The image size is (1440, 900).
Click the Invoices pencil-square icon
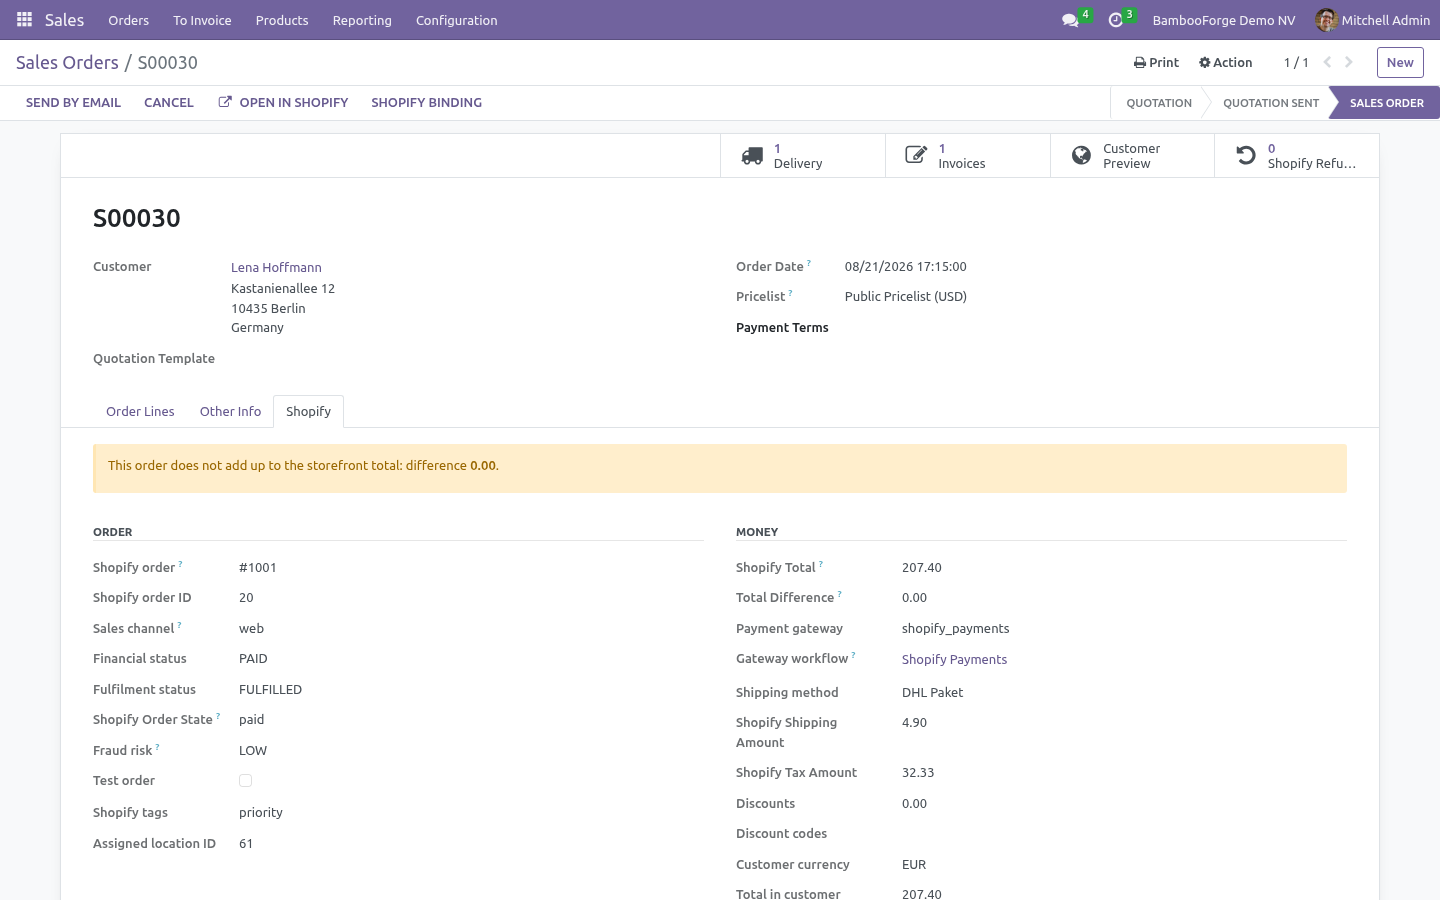916,155
